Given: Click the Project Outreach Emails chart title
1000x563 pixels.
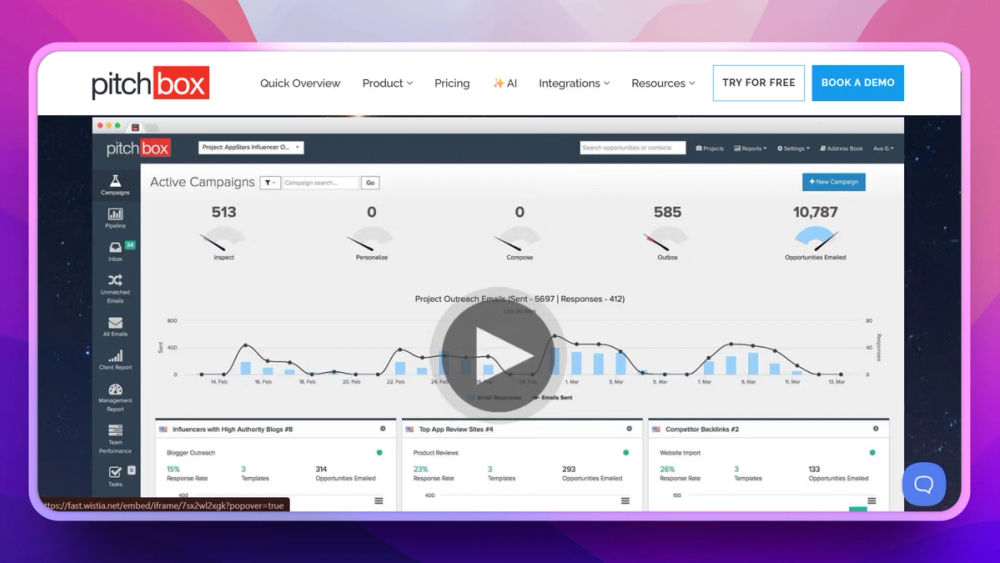Looking at the screenshot, I should 520,298.
